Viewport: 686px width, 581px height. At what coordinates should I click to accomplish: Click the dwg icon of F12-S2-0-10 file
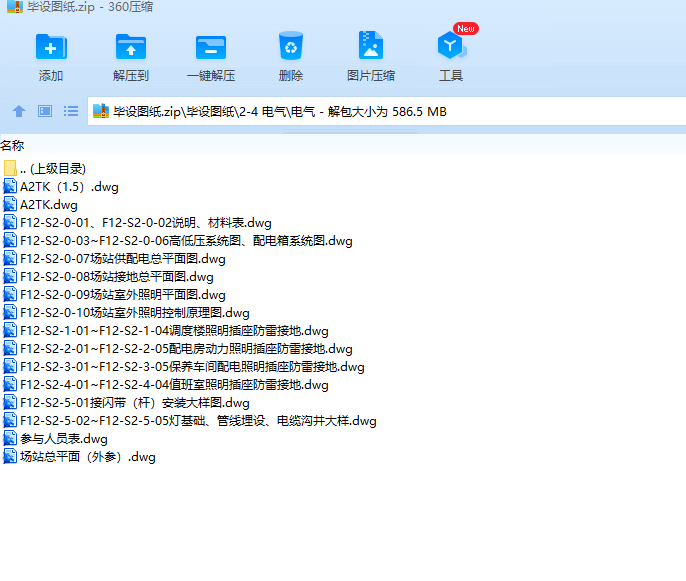click(x=10, y=313)
